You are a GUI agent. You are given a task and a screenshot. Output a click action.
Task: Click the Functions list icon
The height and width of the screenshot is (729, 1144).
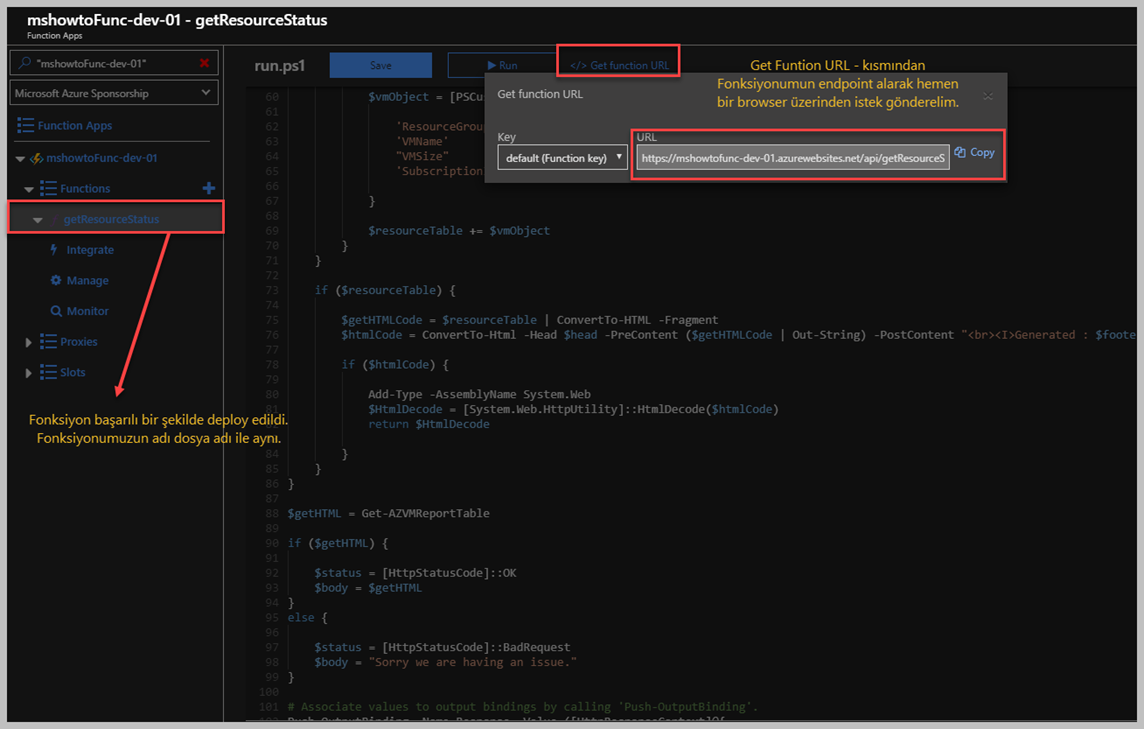point(49,189)
